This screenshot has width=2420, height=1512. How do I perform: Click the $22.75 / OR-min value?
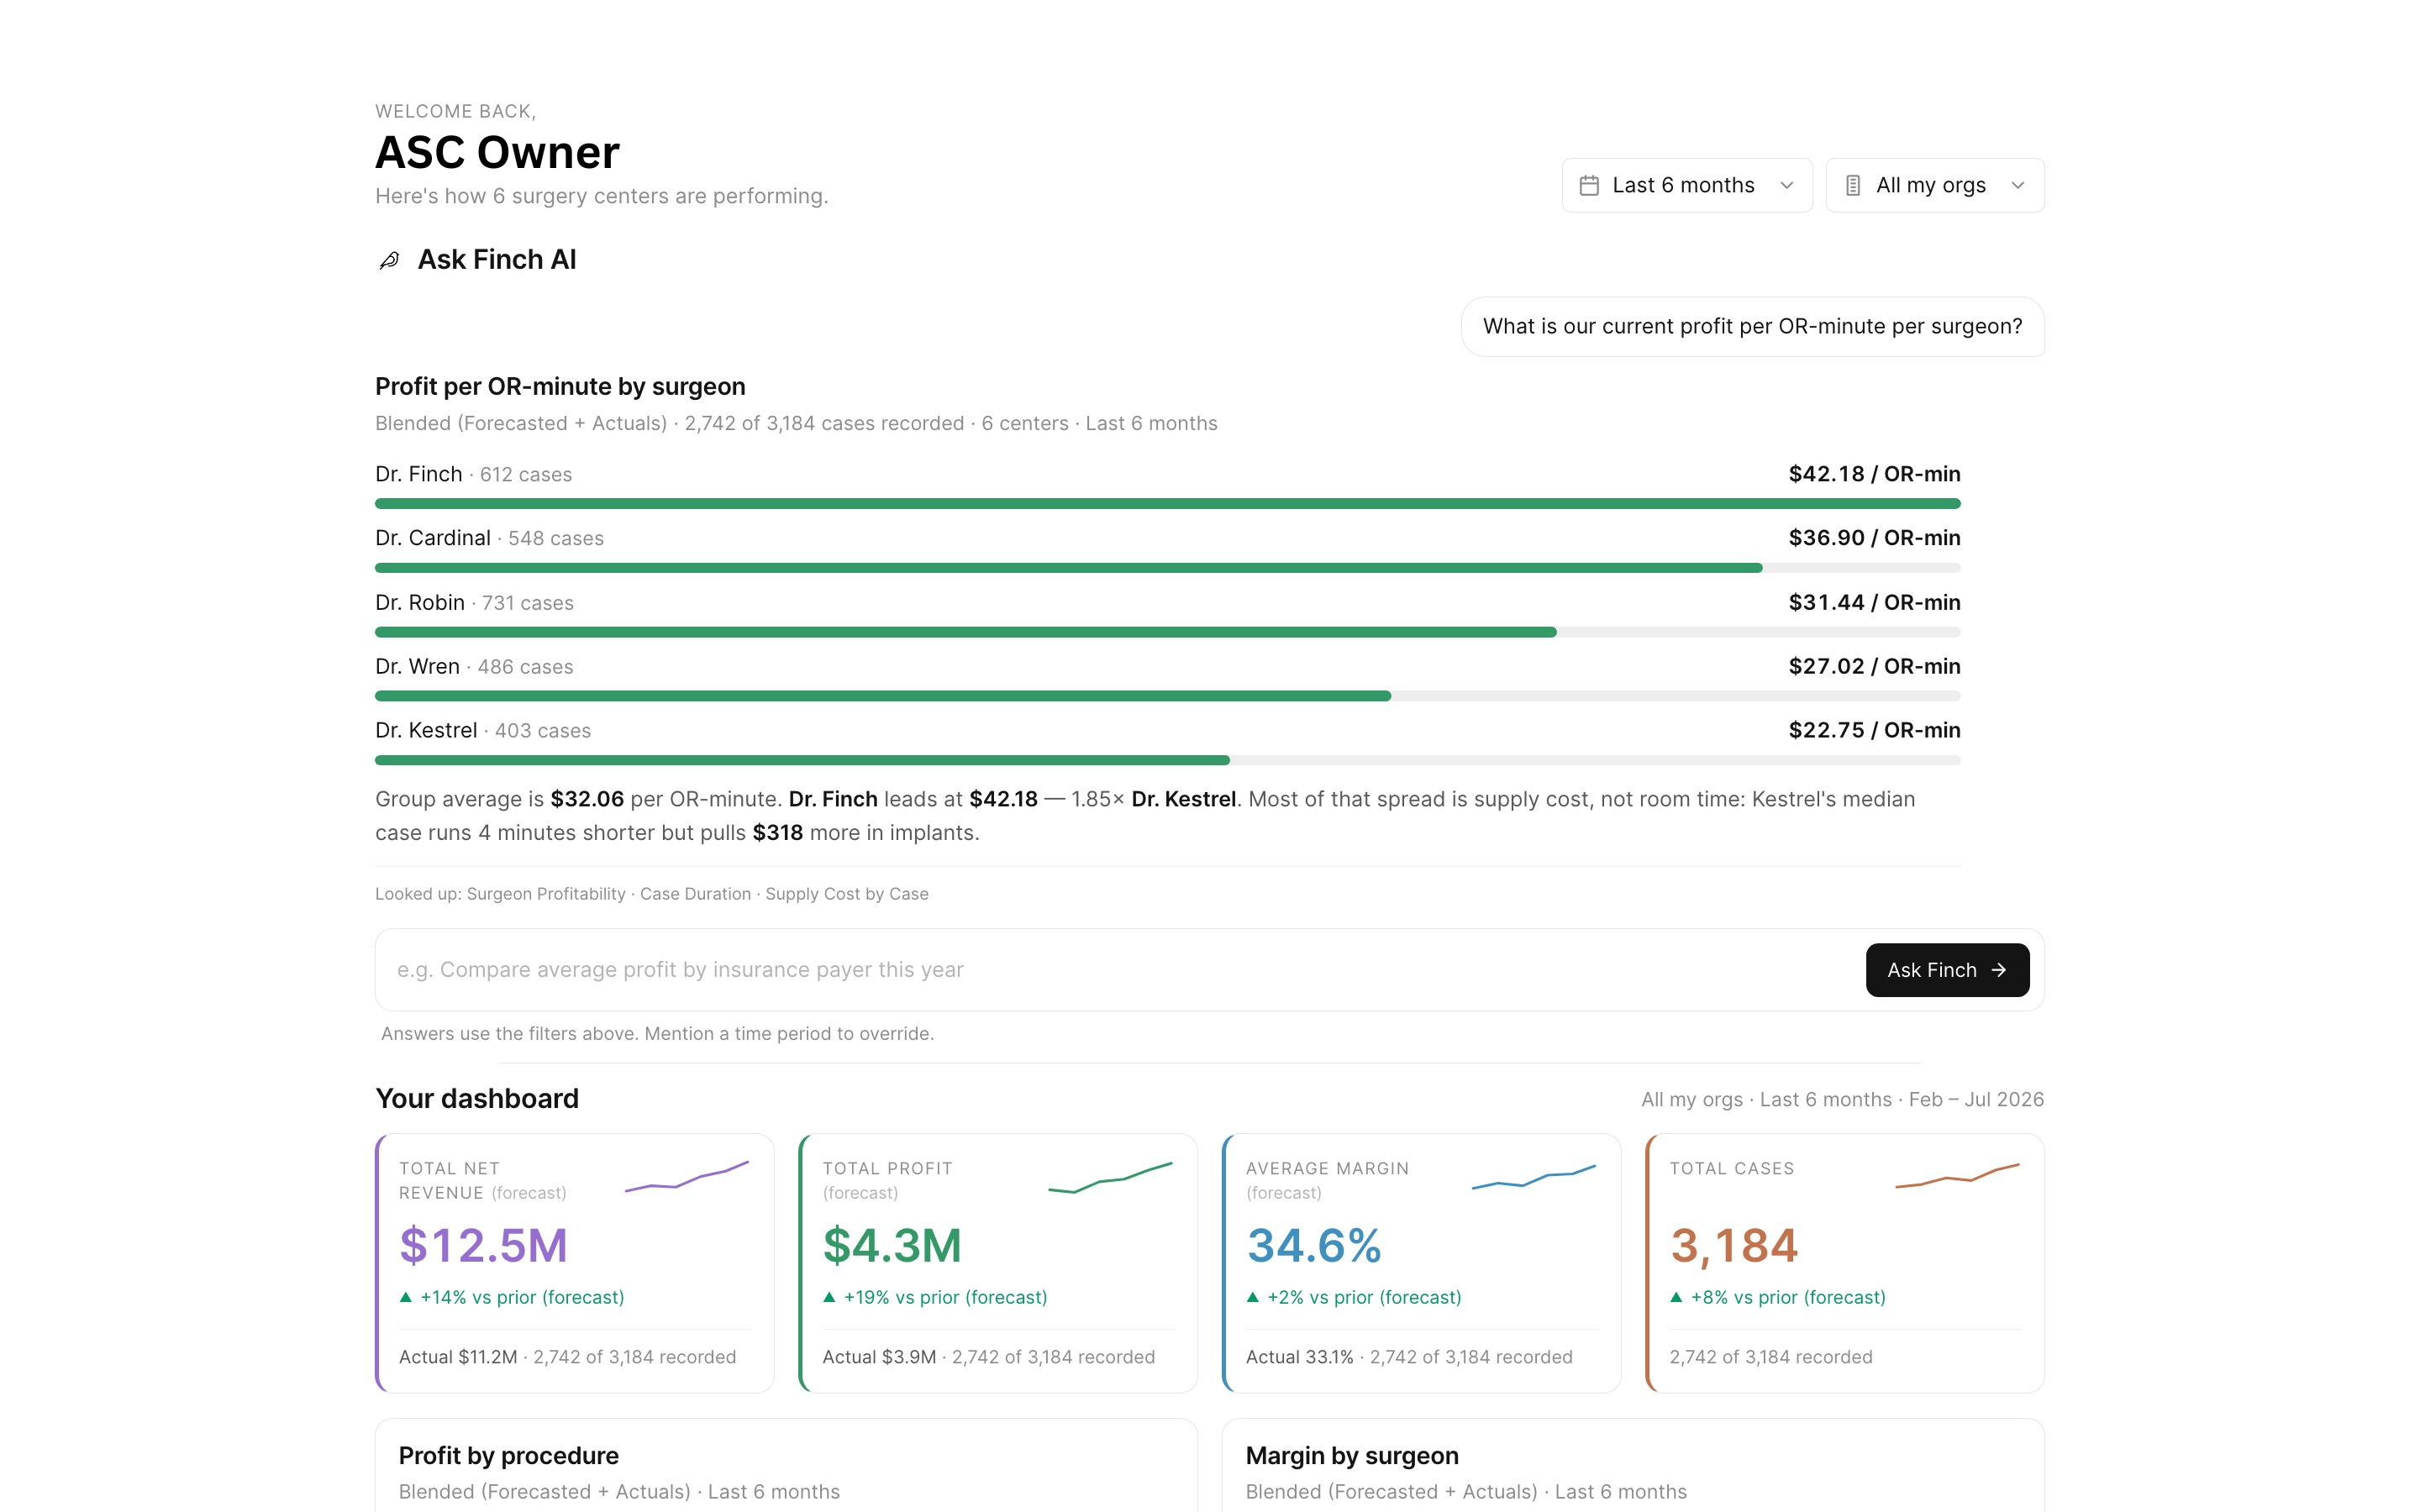(x=1874, y=731)
